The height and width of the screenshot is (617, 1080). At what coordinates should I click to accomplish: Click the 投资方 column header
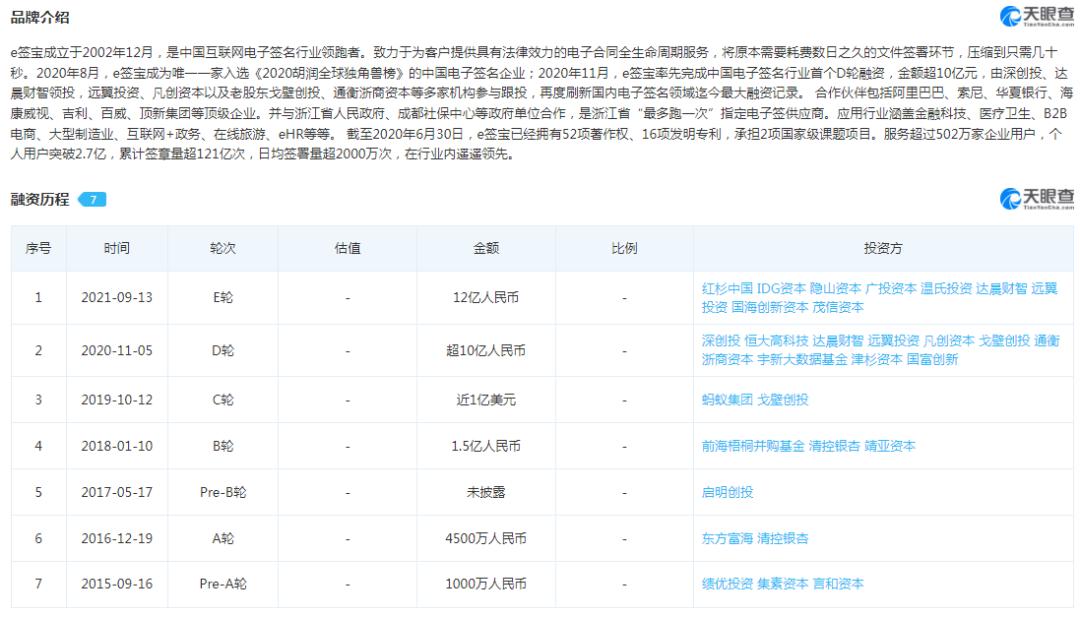pos(883,248)
